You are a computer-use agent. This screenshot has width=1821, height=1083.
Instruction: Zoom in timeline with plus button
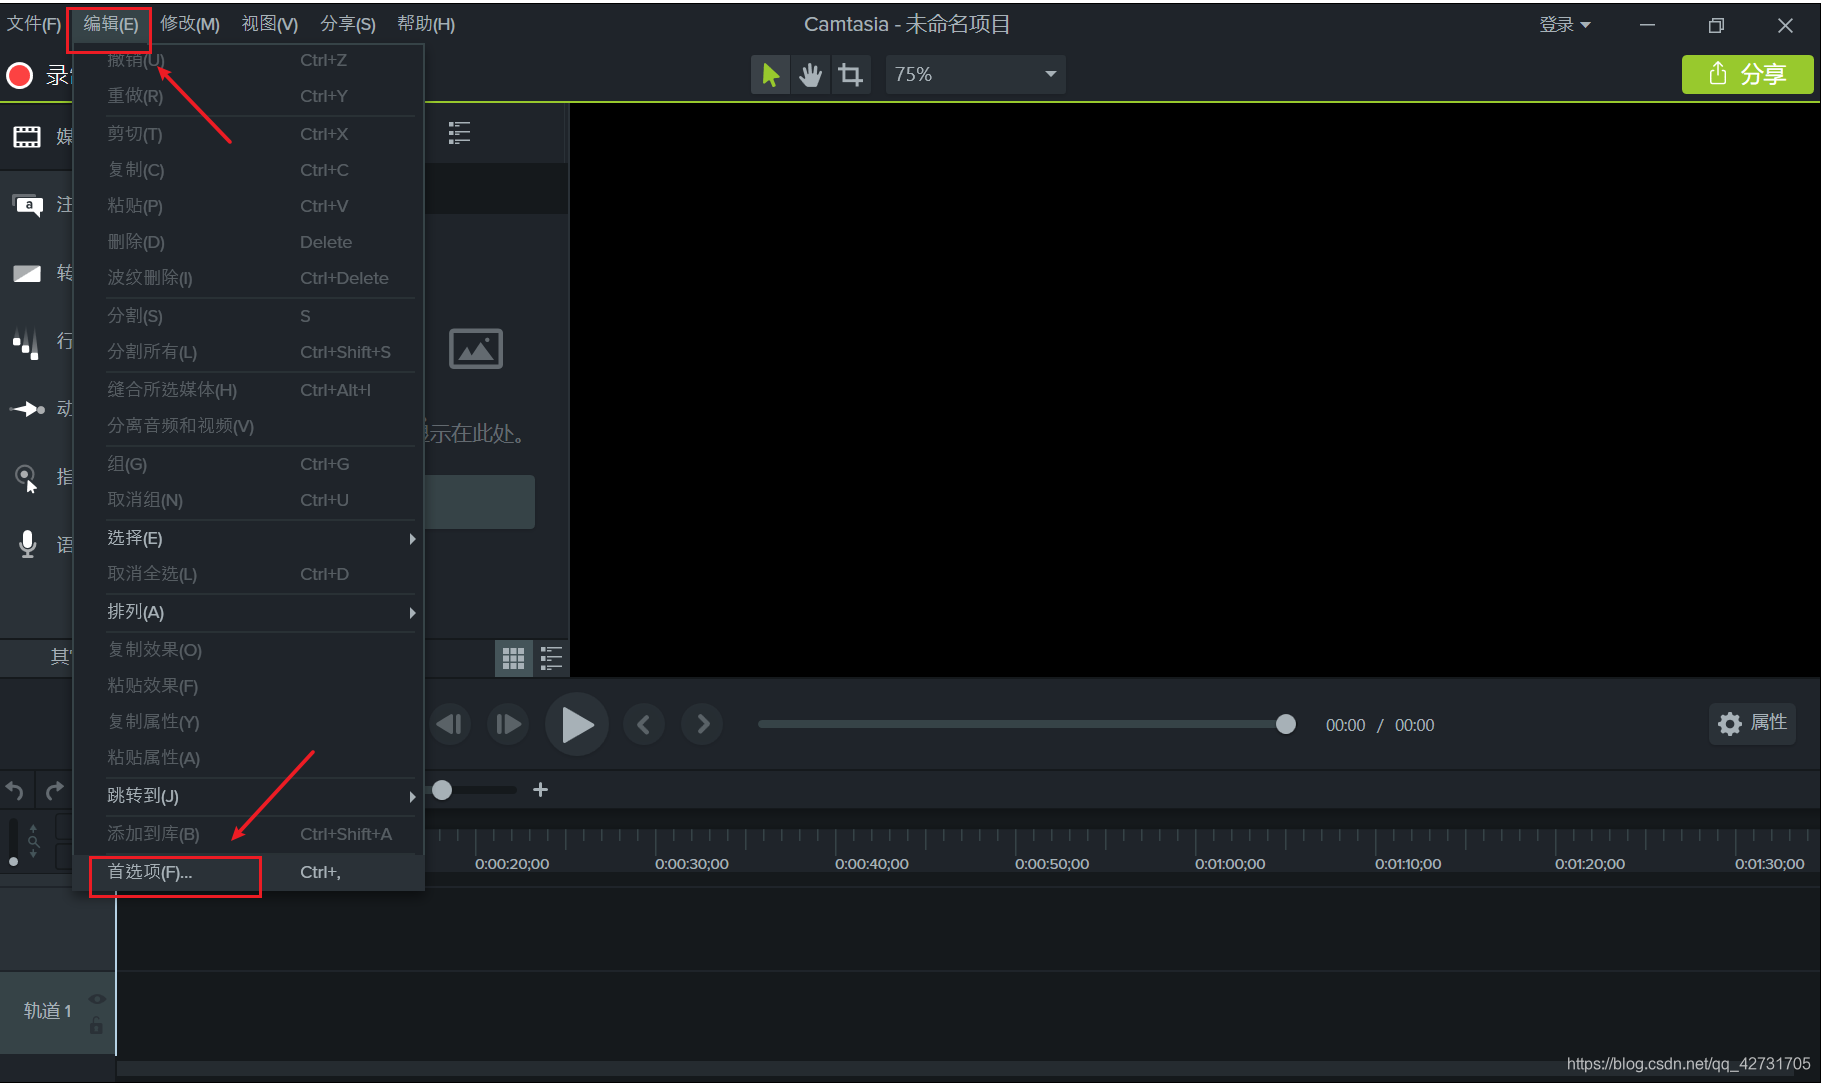(540, 790)
